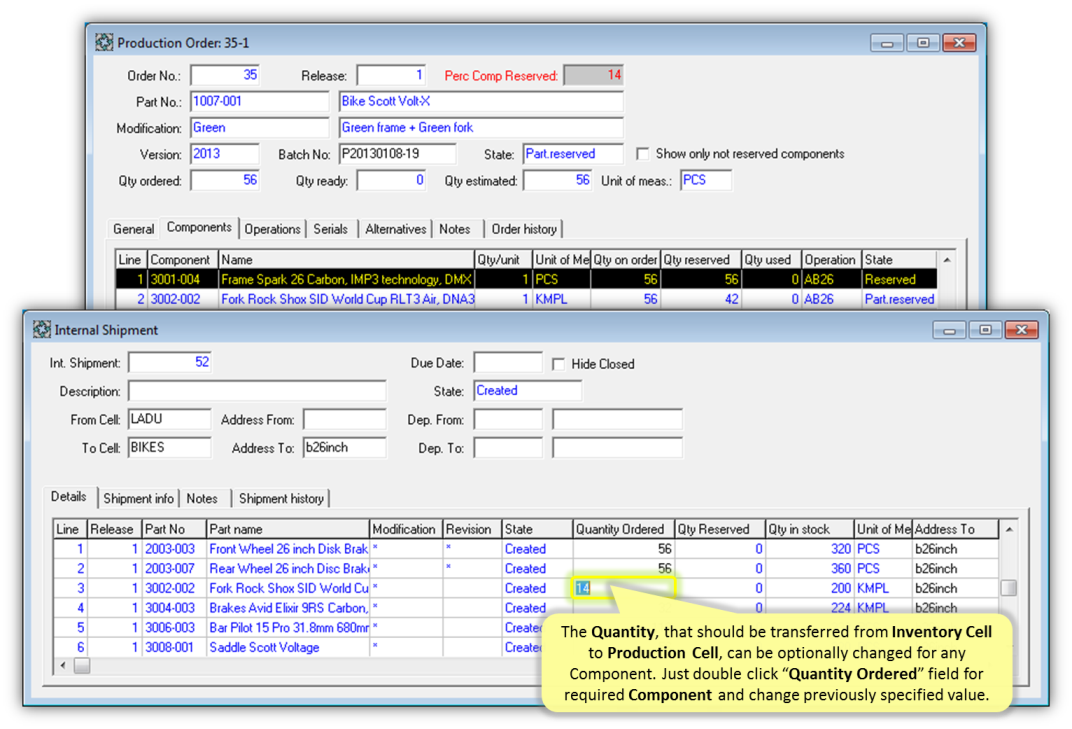Open the Order history tab
Viewport: 1072px width, 729px height.
pyautogui.click(x=524, y=229)
